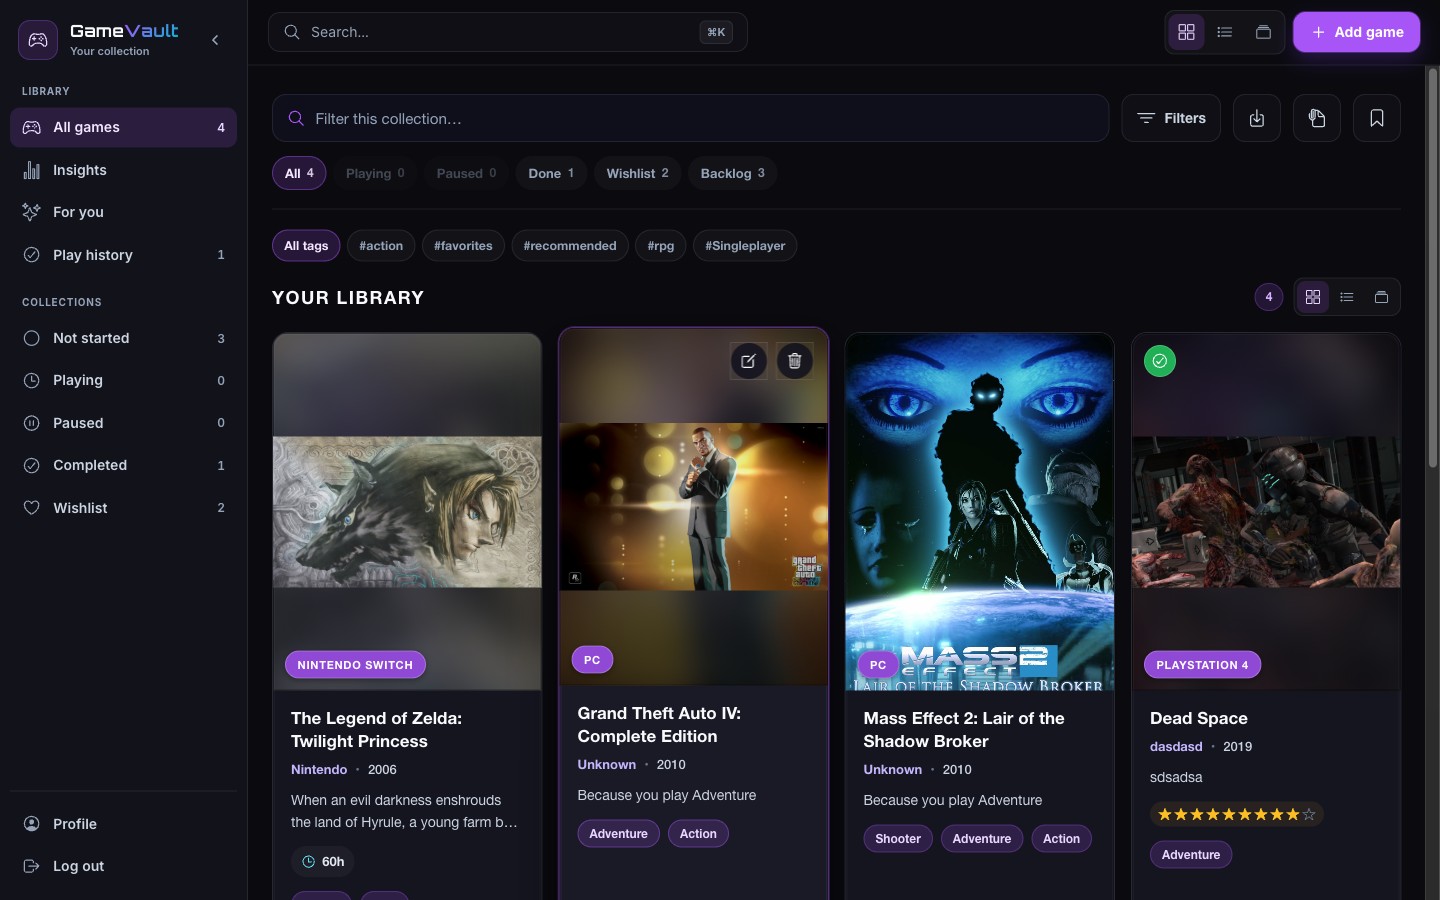Screen dimensions: 1440x900
Task: Click the Nintendo Switch platform badge
Action: coord(355,665)
